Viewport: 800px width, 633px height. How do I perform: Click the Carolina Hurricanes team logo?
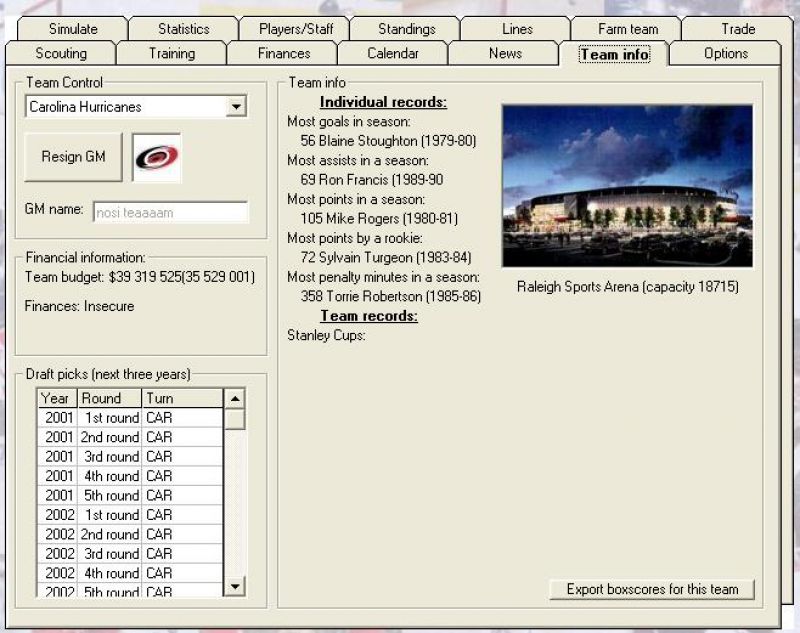point(157,157)
